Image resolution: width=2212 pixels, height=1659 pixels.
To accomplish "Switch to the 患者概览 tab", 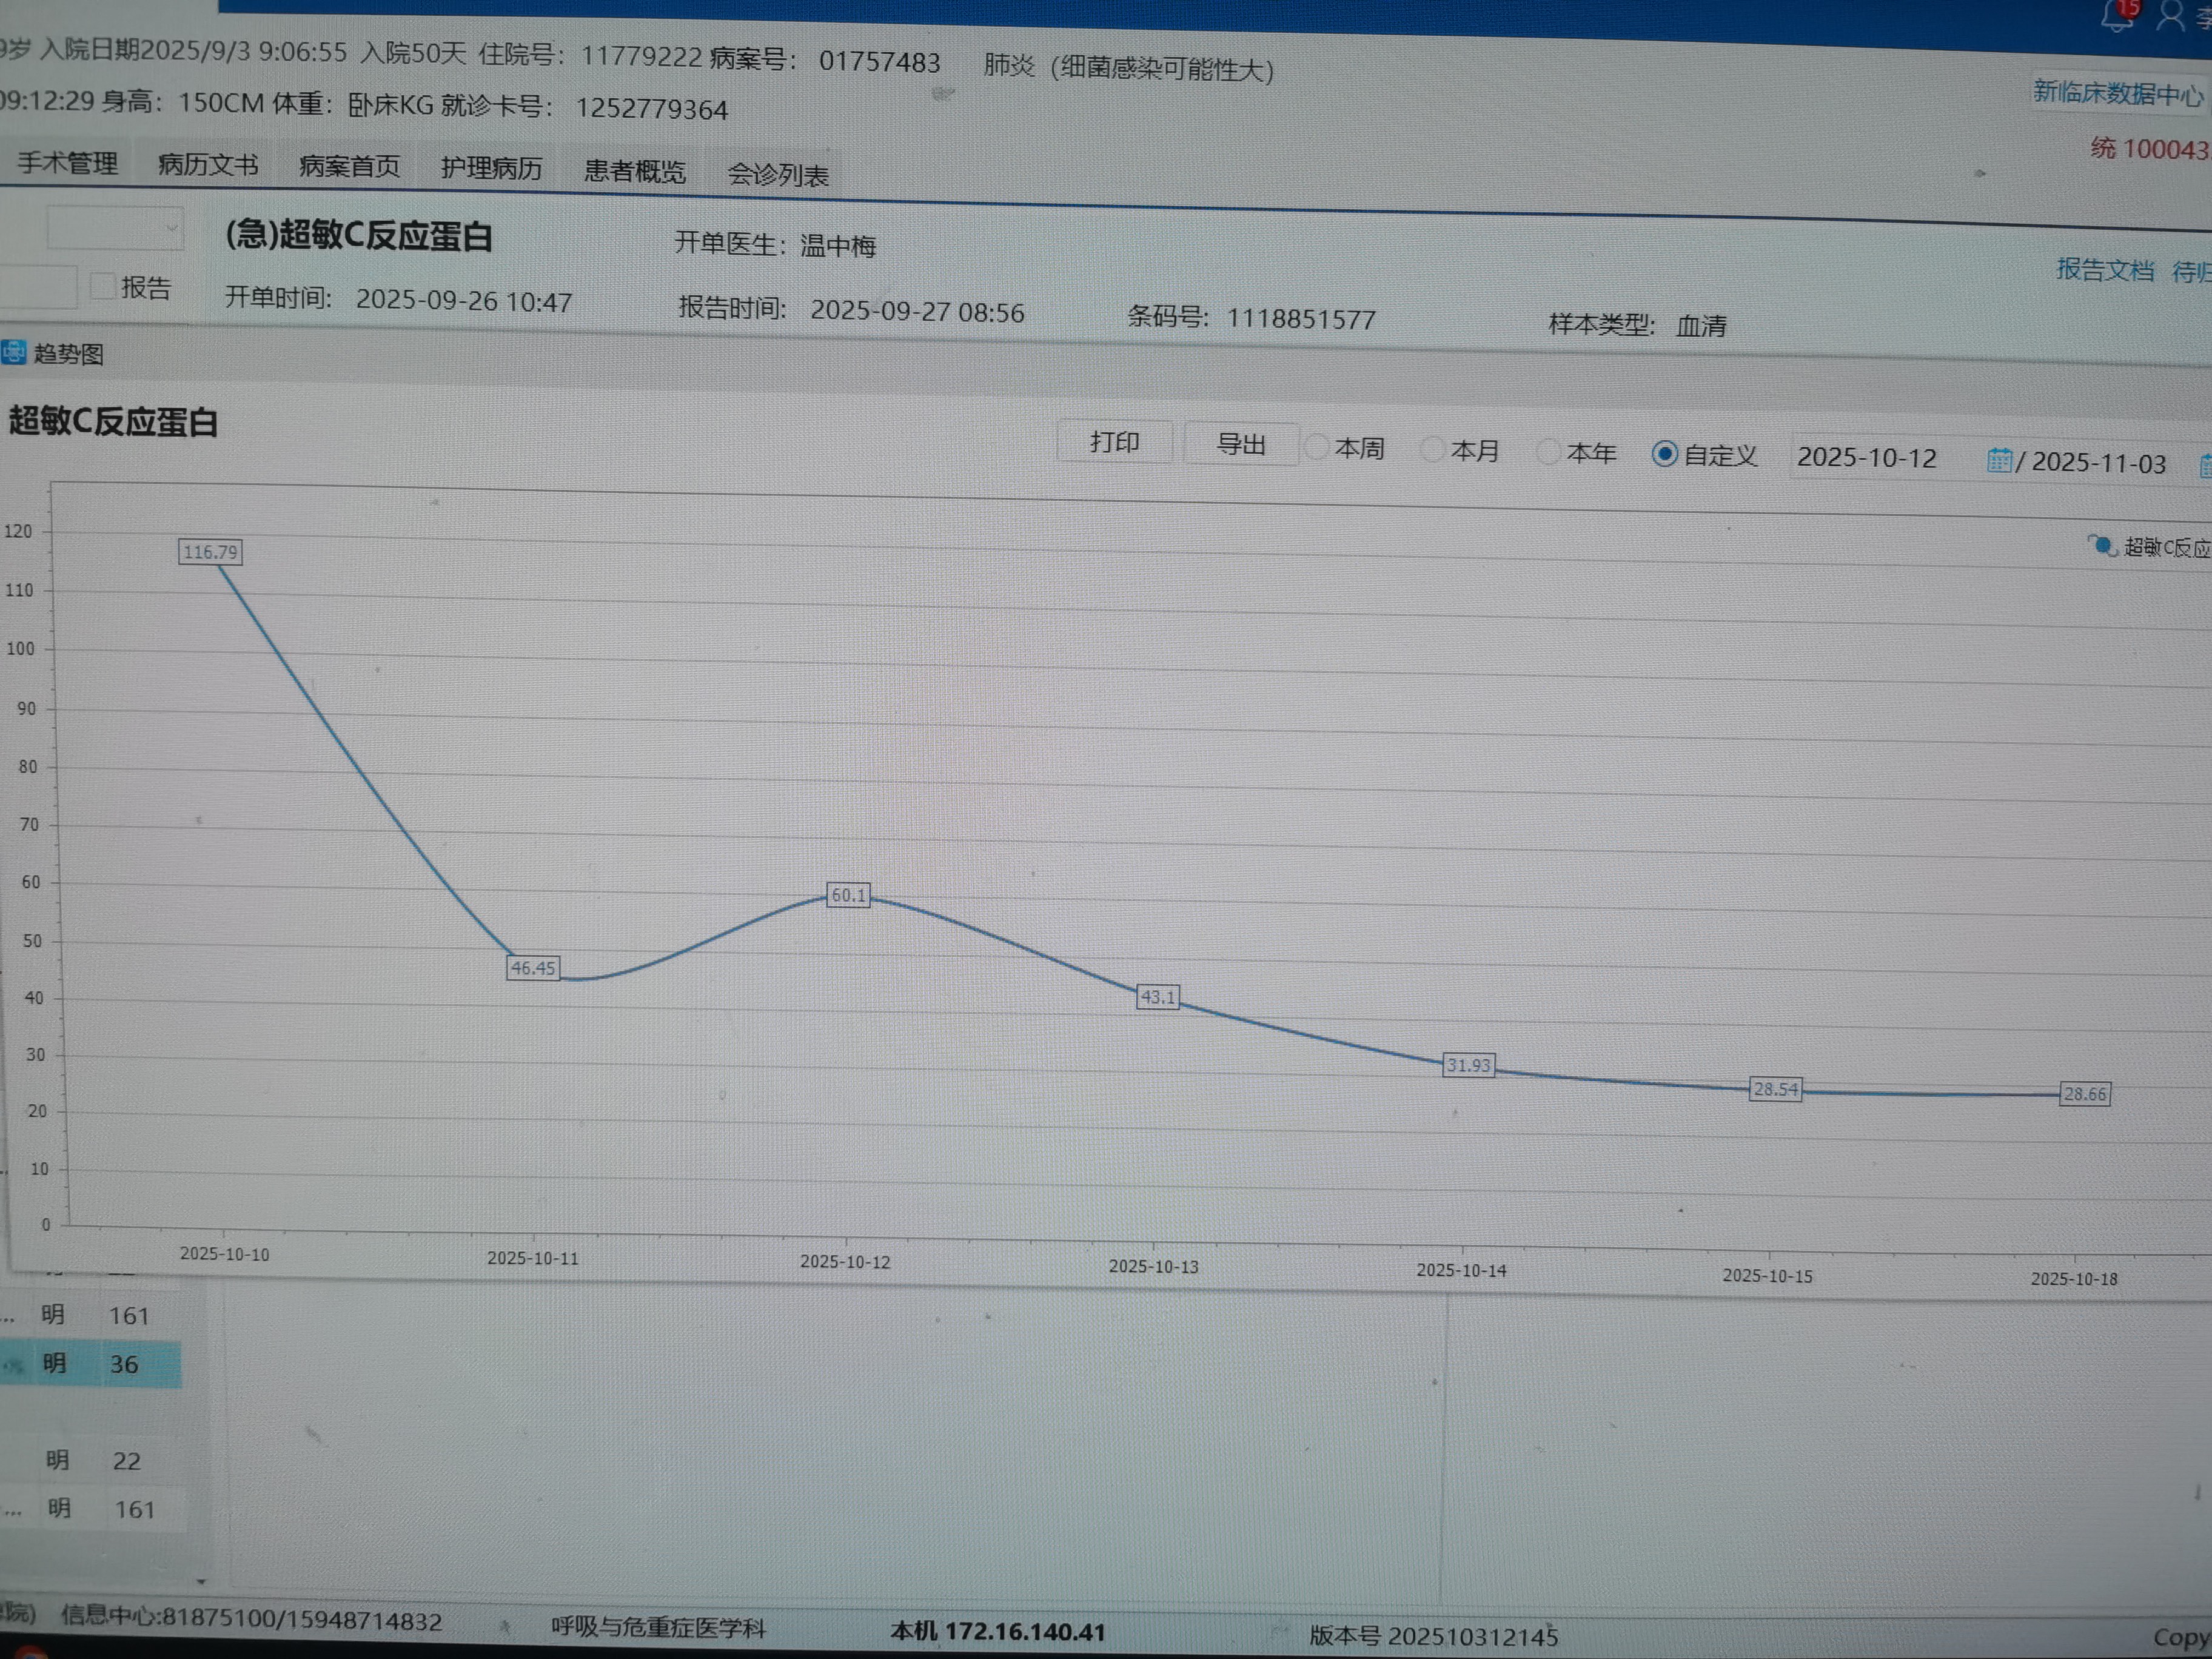I will point(635,171).
